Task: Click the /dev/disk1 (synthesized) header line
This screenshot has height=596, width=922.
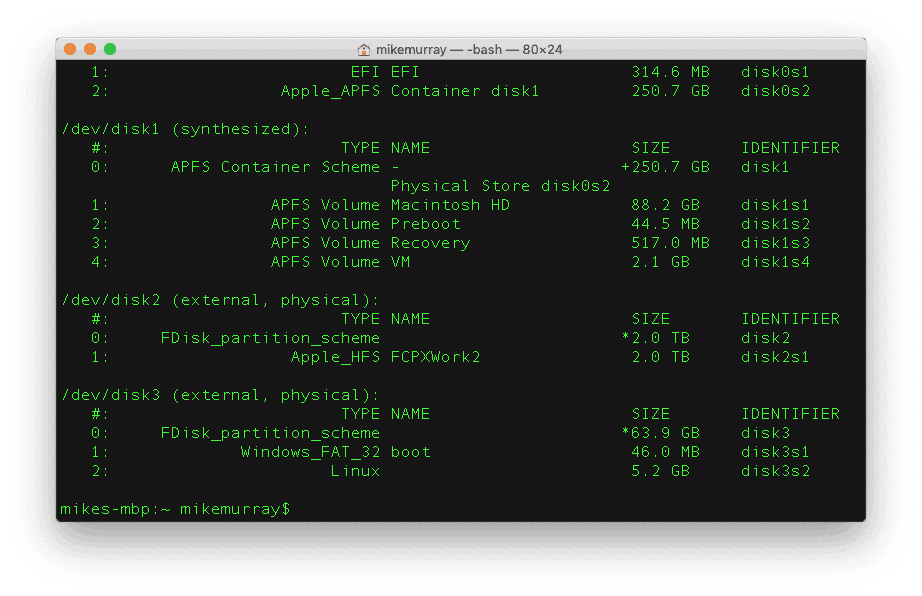Action: 186,129
